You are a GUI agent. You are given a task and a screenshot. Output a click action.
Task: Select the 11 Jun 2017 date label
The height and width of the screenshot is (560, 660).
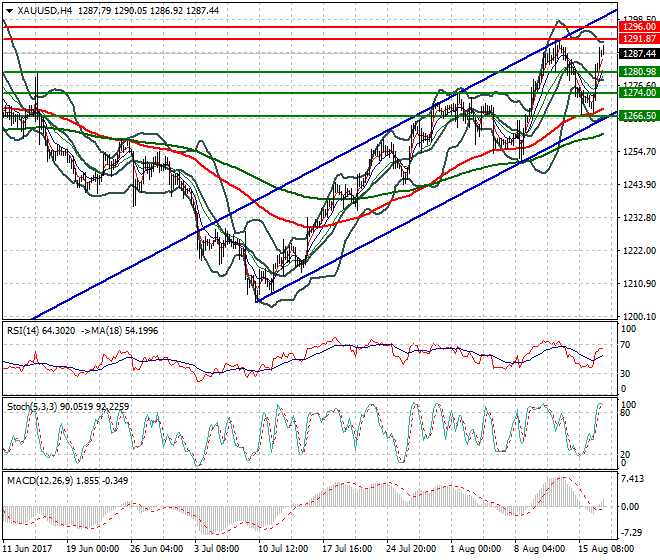[27, 549]
